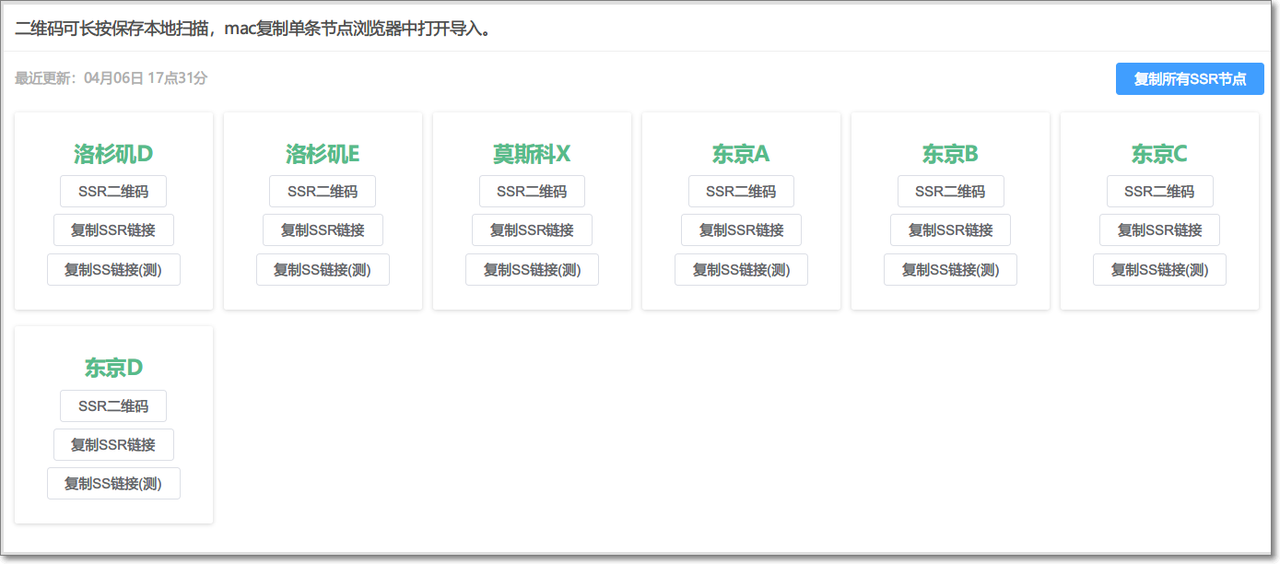Click 复制SSR链接 under 东京A
Image resolution: width=1280 pixels, height=564 pixels.
click(x=741, y=230)
